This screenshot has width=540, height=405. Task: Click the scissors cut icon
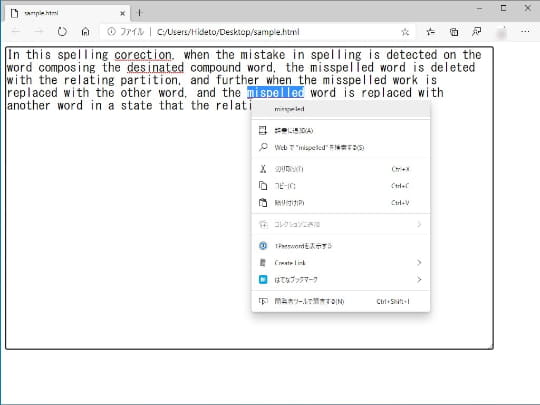263,169
